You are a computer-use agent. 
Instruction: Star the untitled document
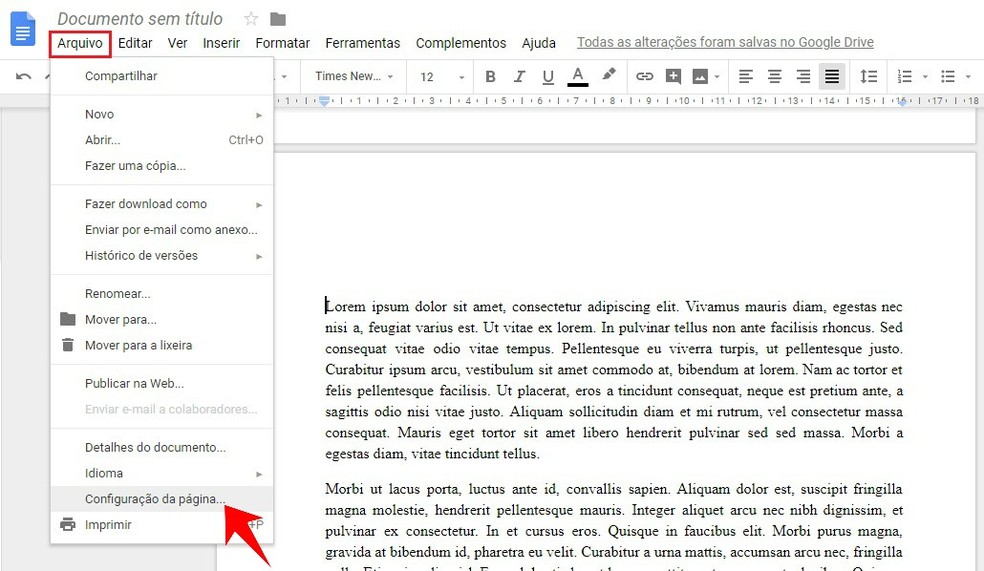pos(251,19)
